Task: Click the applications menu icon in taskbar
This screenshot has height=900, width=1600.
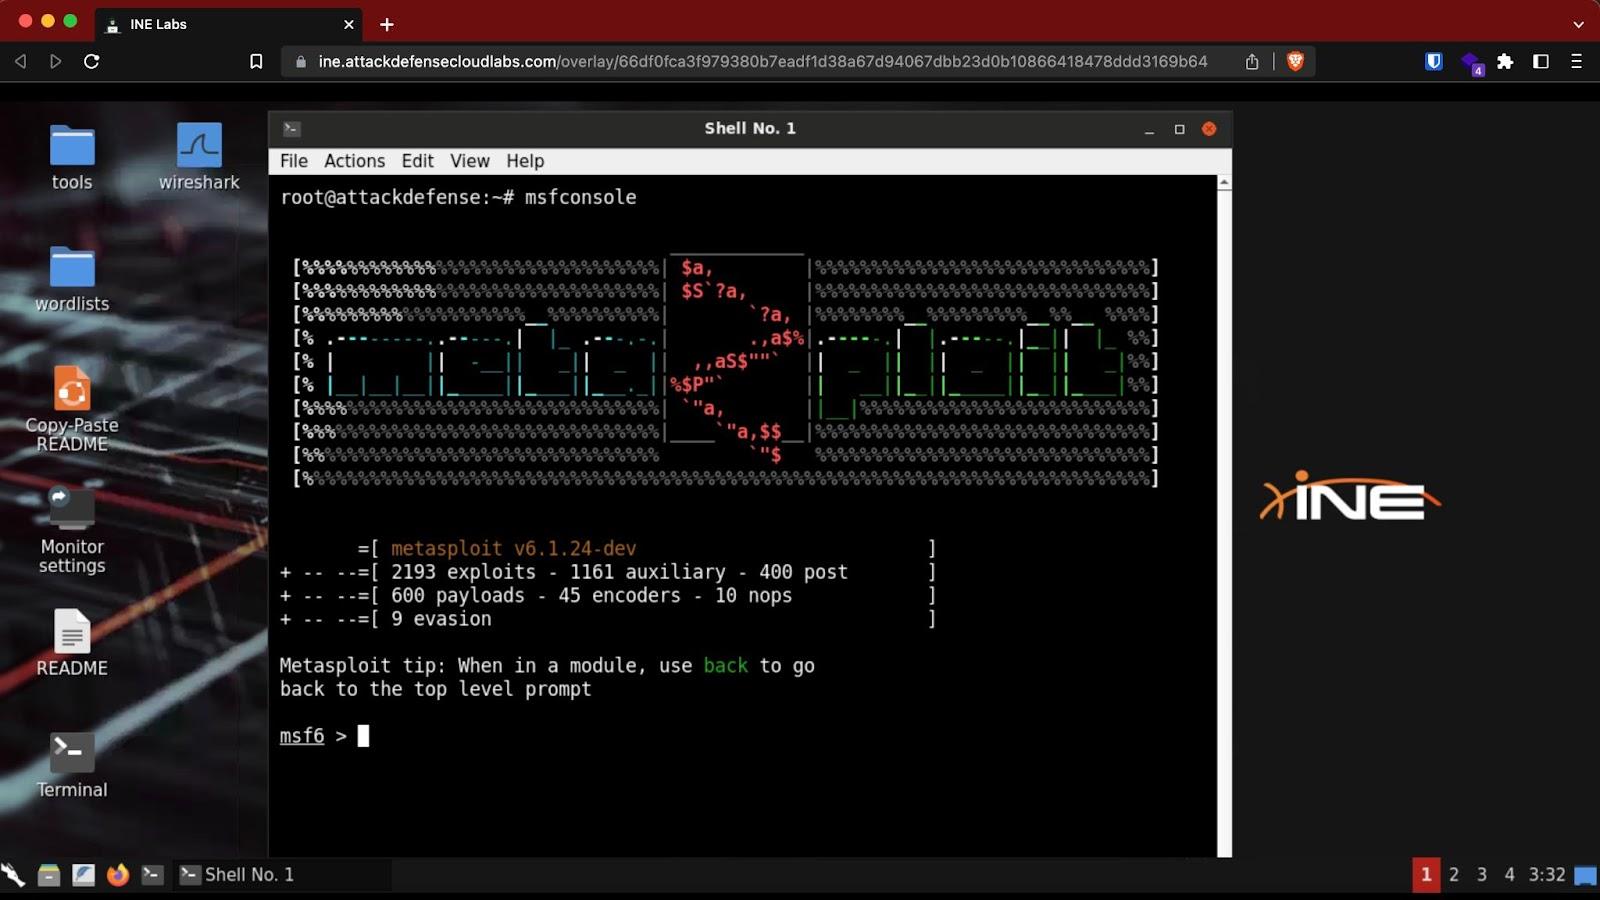Action: click(13, 875)
